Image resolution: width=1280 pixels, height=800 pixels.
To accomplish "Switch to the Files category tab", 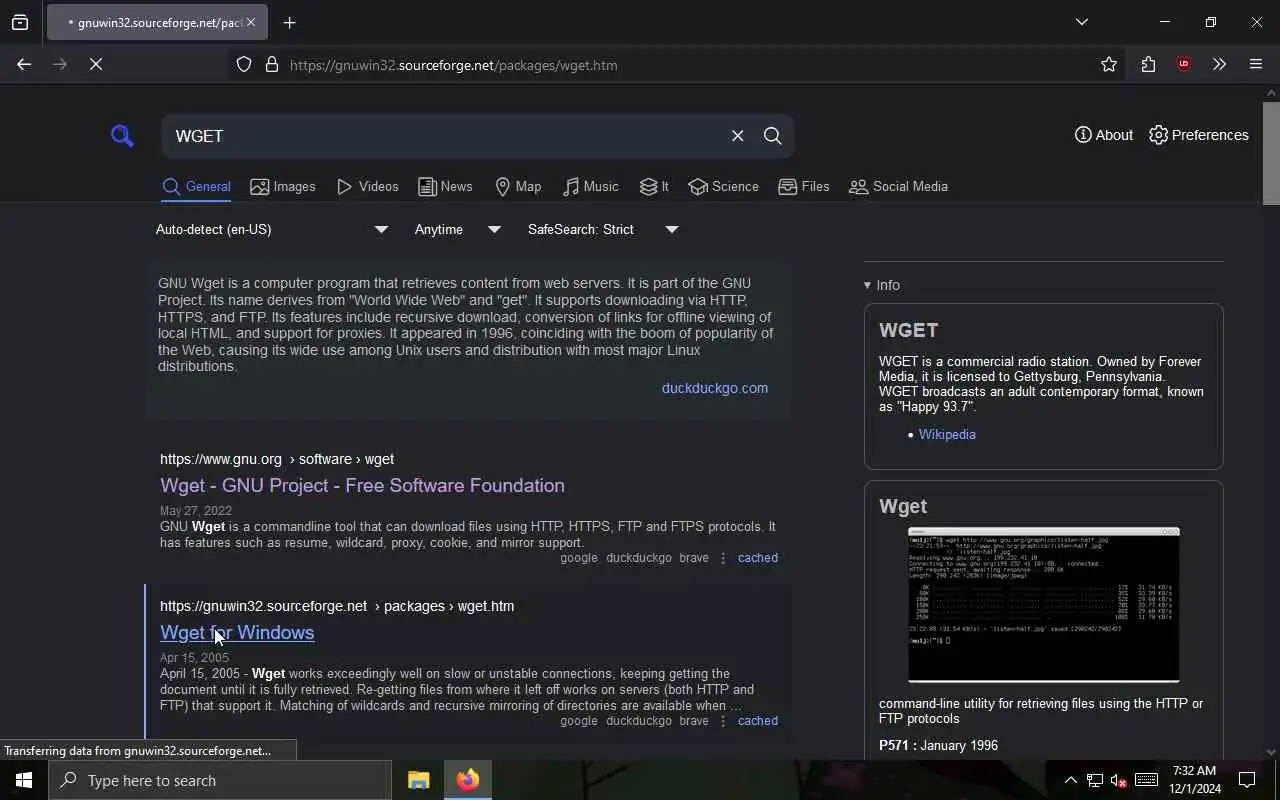I will 804,187.
